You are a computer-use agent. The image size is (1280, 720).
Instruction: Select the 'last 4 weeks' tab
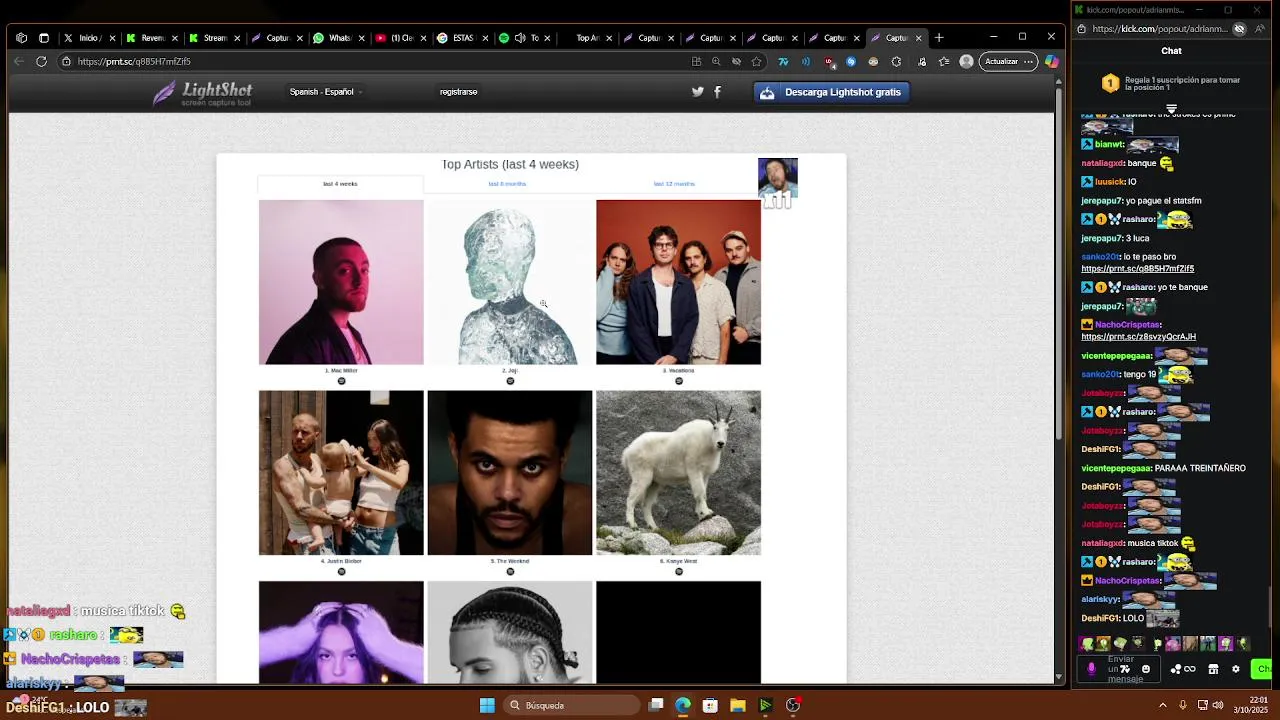point(340,184)
